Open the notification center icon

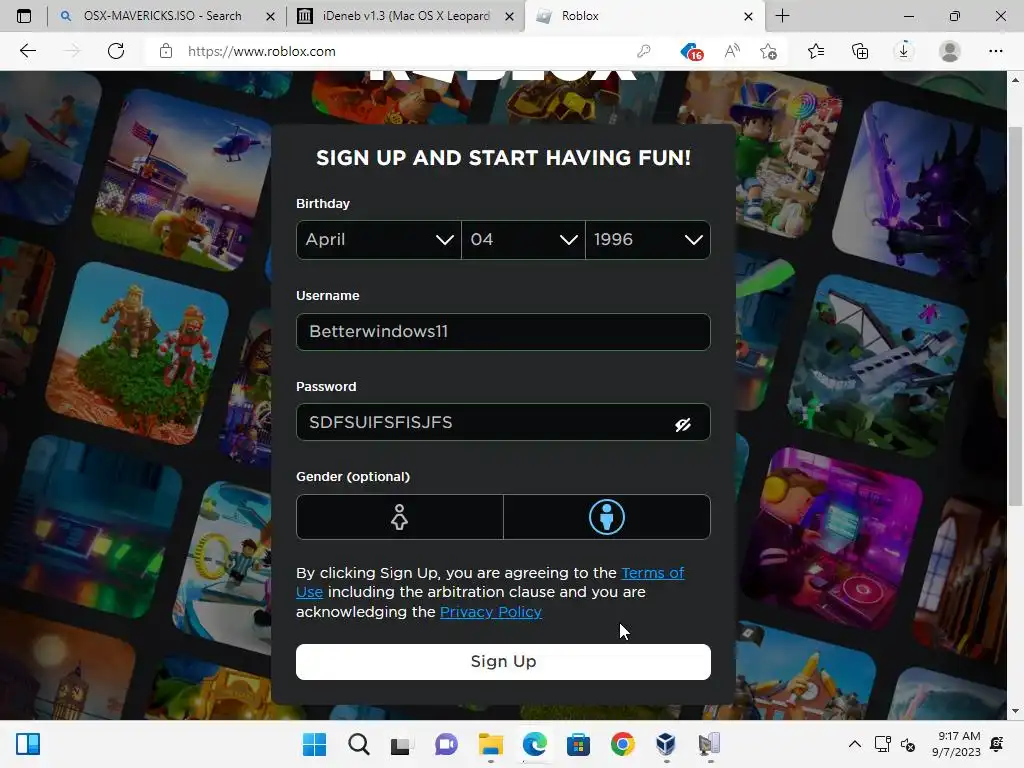tap(997, 744)
